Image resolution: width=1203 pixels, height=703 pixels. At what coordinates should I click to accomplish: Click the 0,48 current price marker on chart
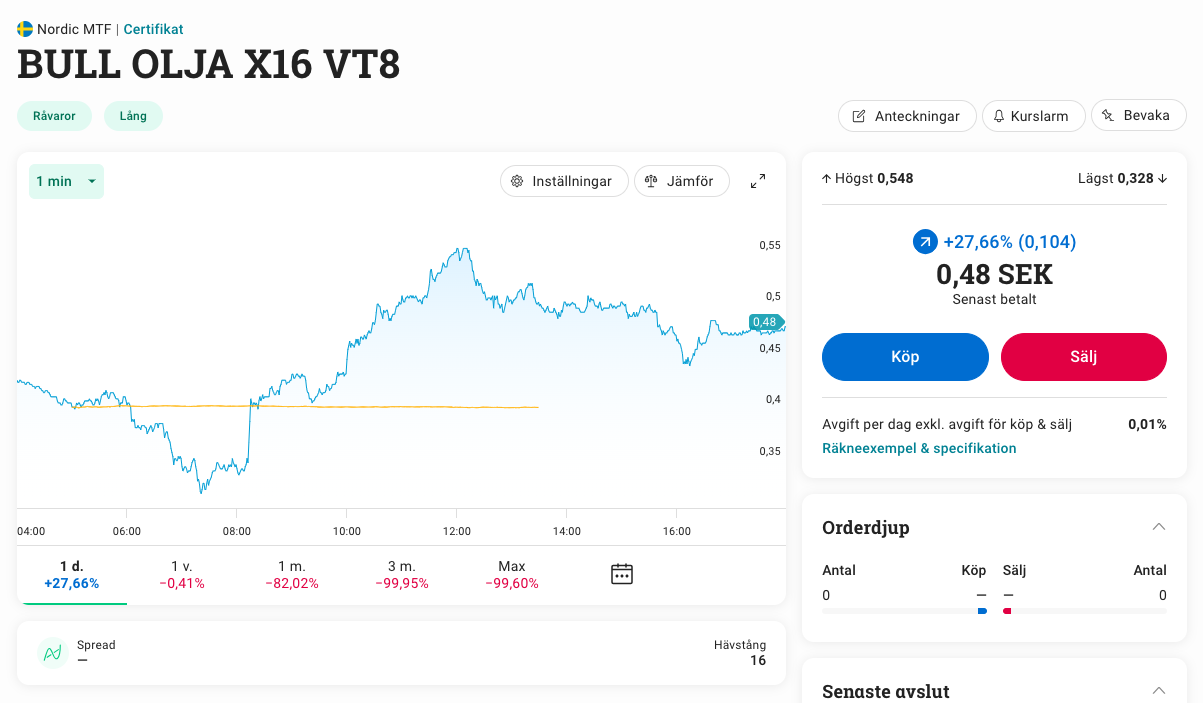tap(765, 322)
